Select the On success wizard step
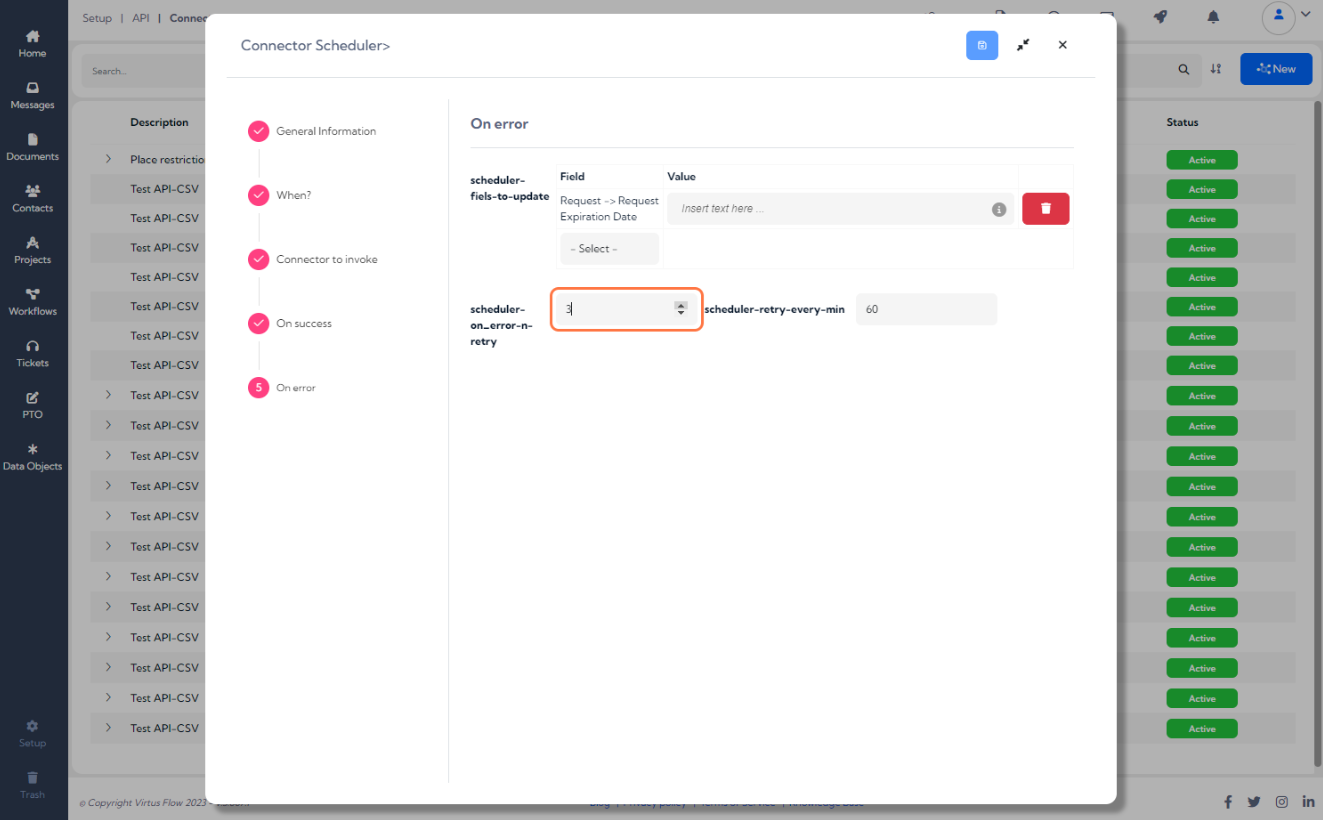This screenshot has height=820, width=1323. coord(304,323)
